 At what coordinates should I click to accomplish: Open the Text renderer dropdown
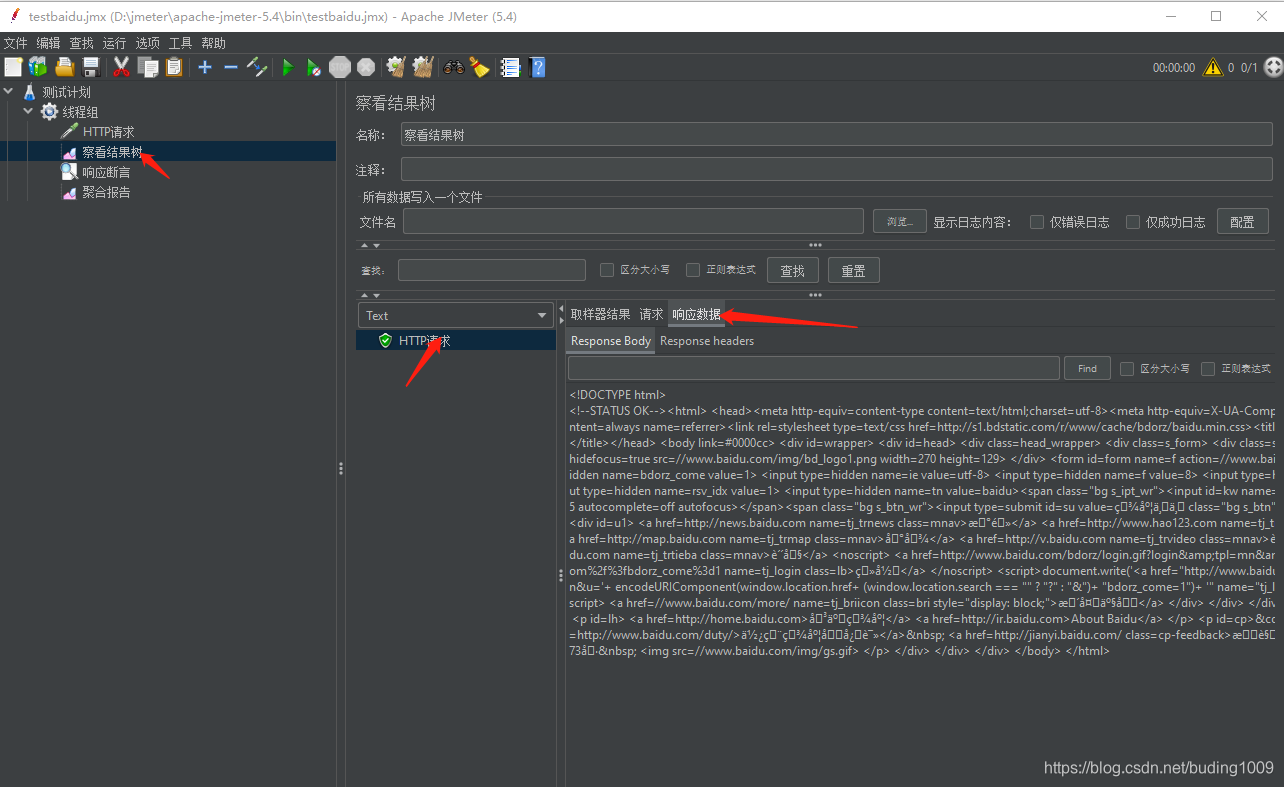coord(455,315)
